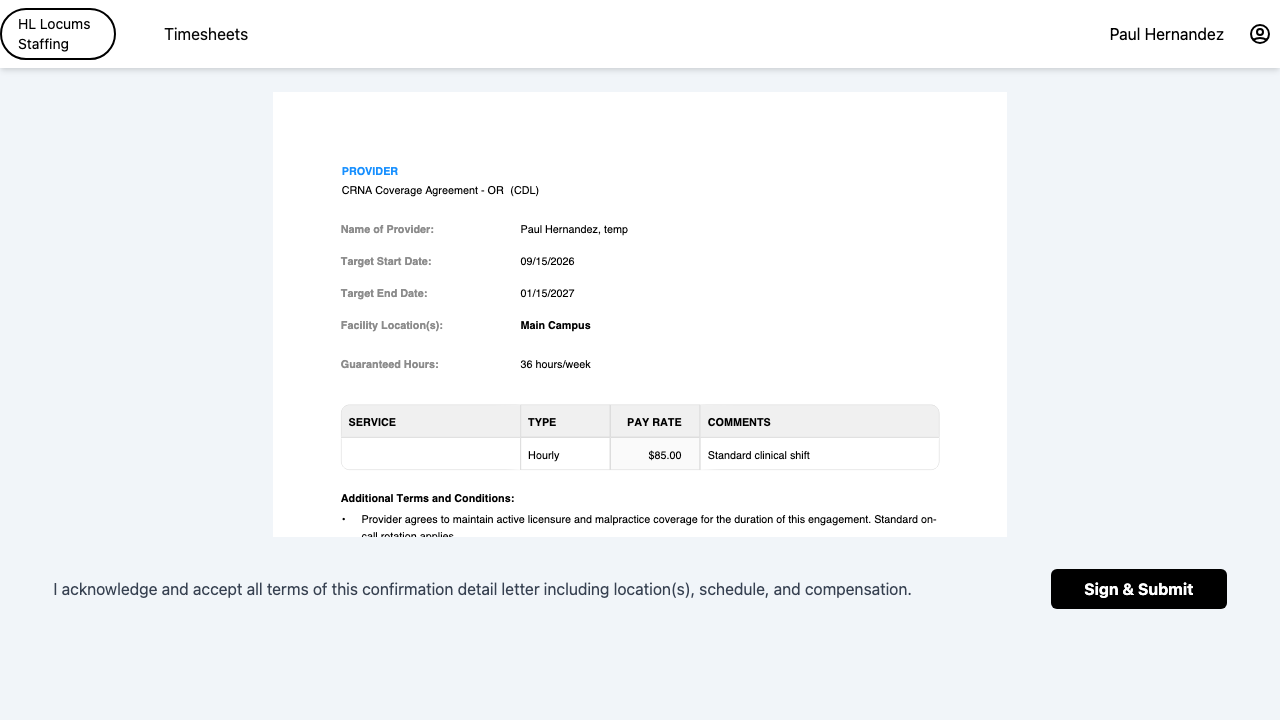The width and height of the screenshot is (1280, 720).
Task: Click the 'Target End Date:' label
Action: [x=384, y=293]
